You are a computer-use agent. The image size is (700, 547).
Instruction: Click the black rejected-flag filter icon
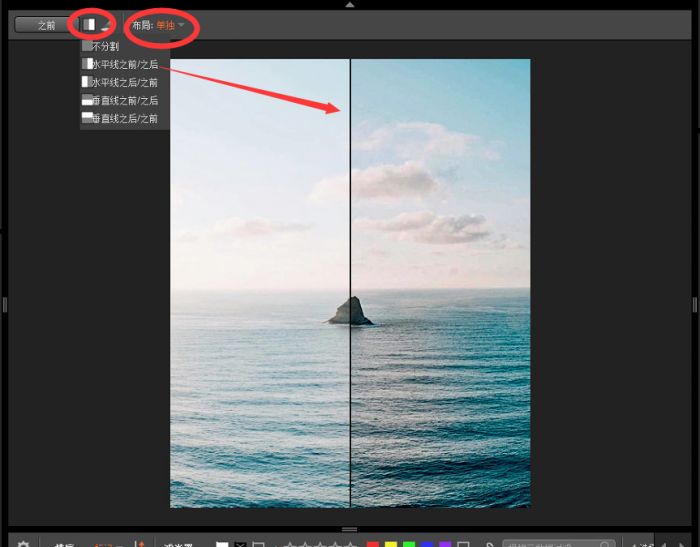[x=240, y=544]
